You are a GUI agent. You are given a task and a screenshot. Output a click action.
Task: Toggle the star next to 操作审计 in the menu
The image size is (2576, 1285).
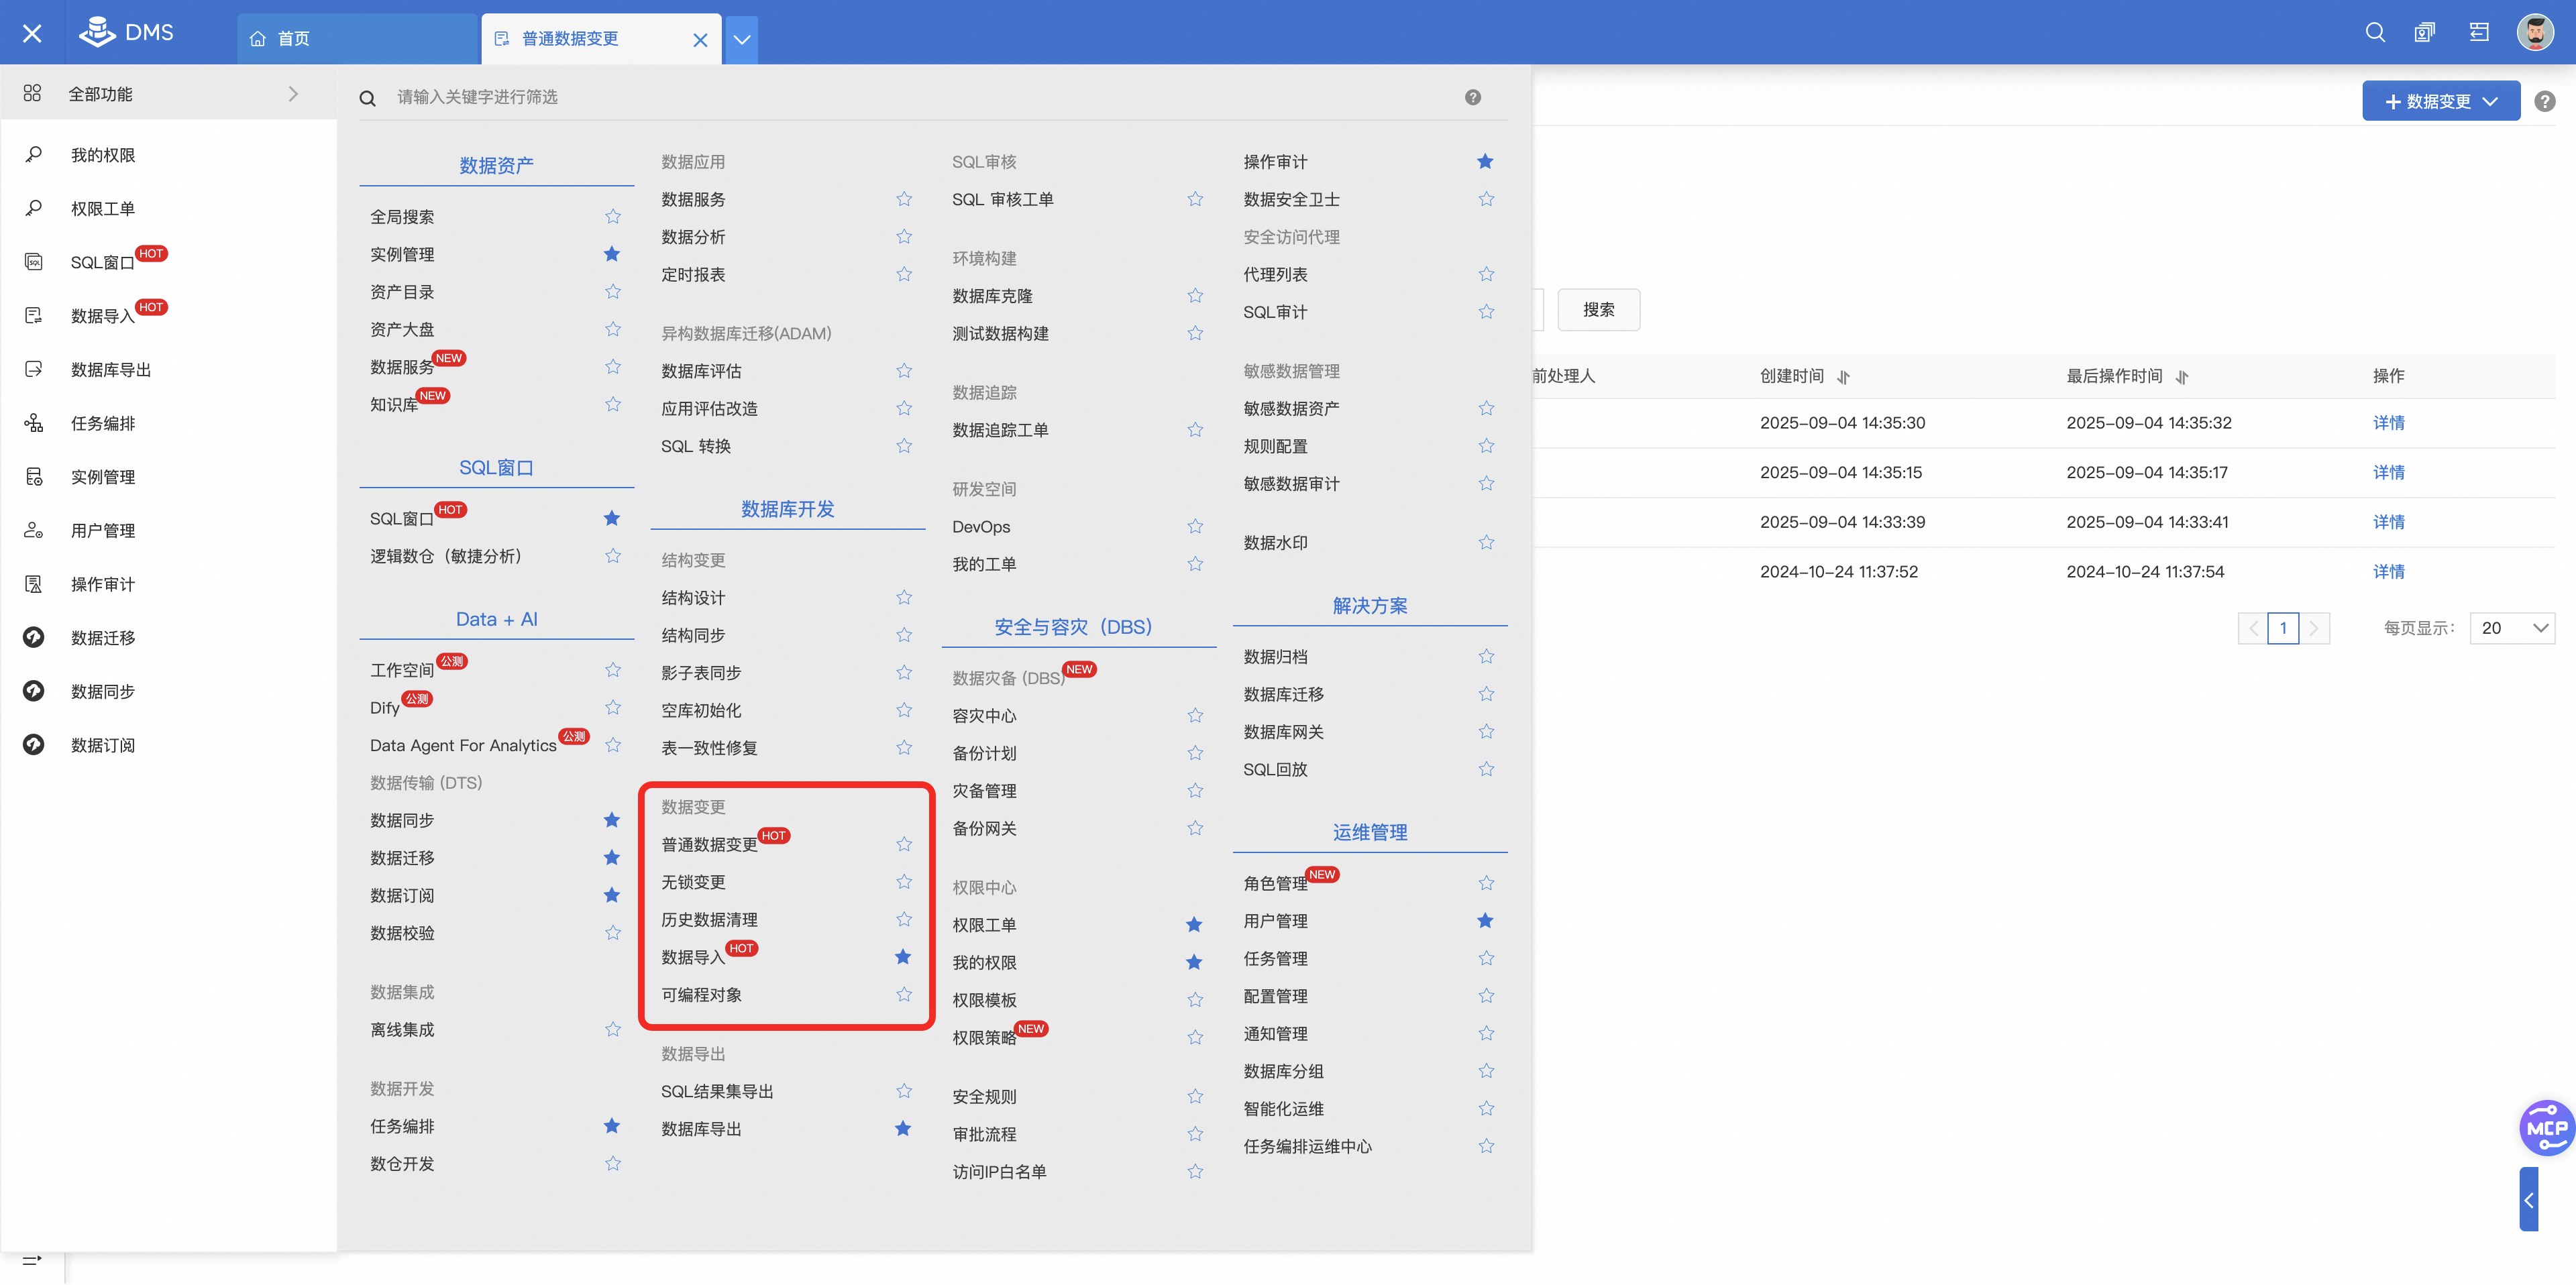pyautogui.click(x=1485, y=162)
